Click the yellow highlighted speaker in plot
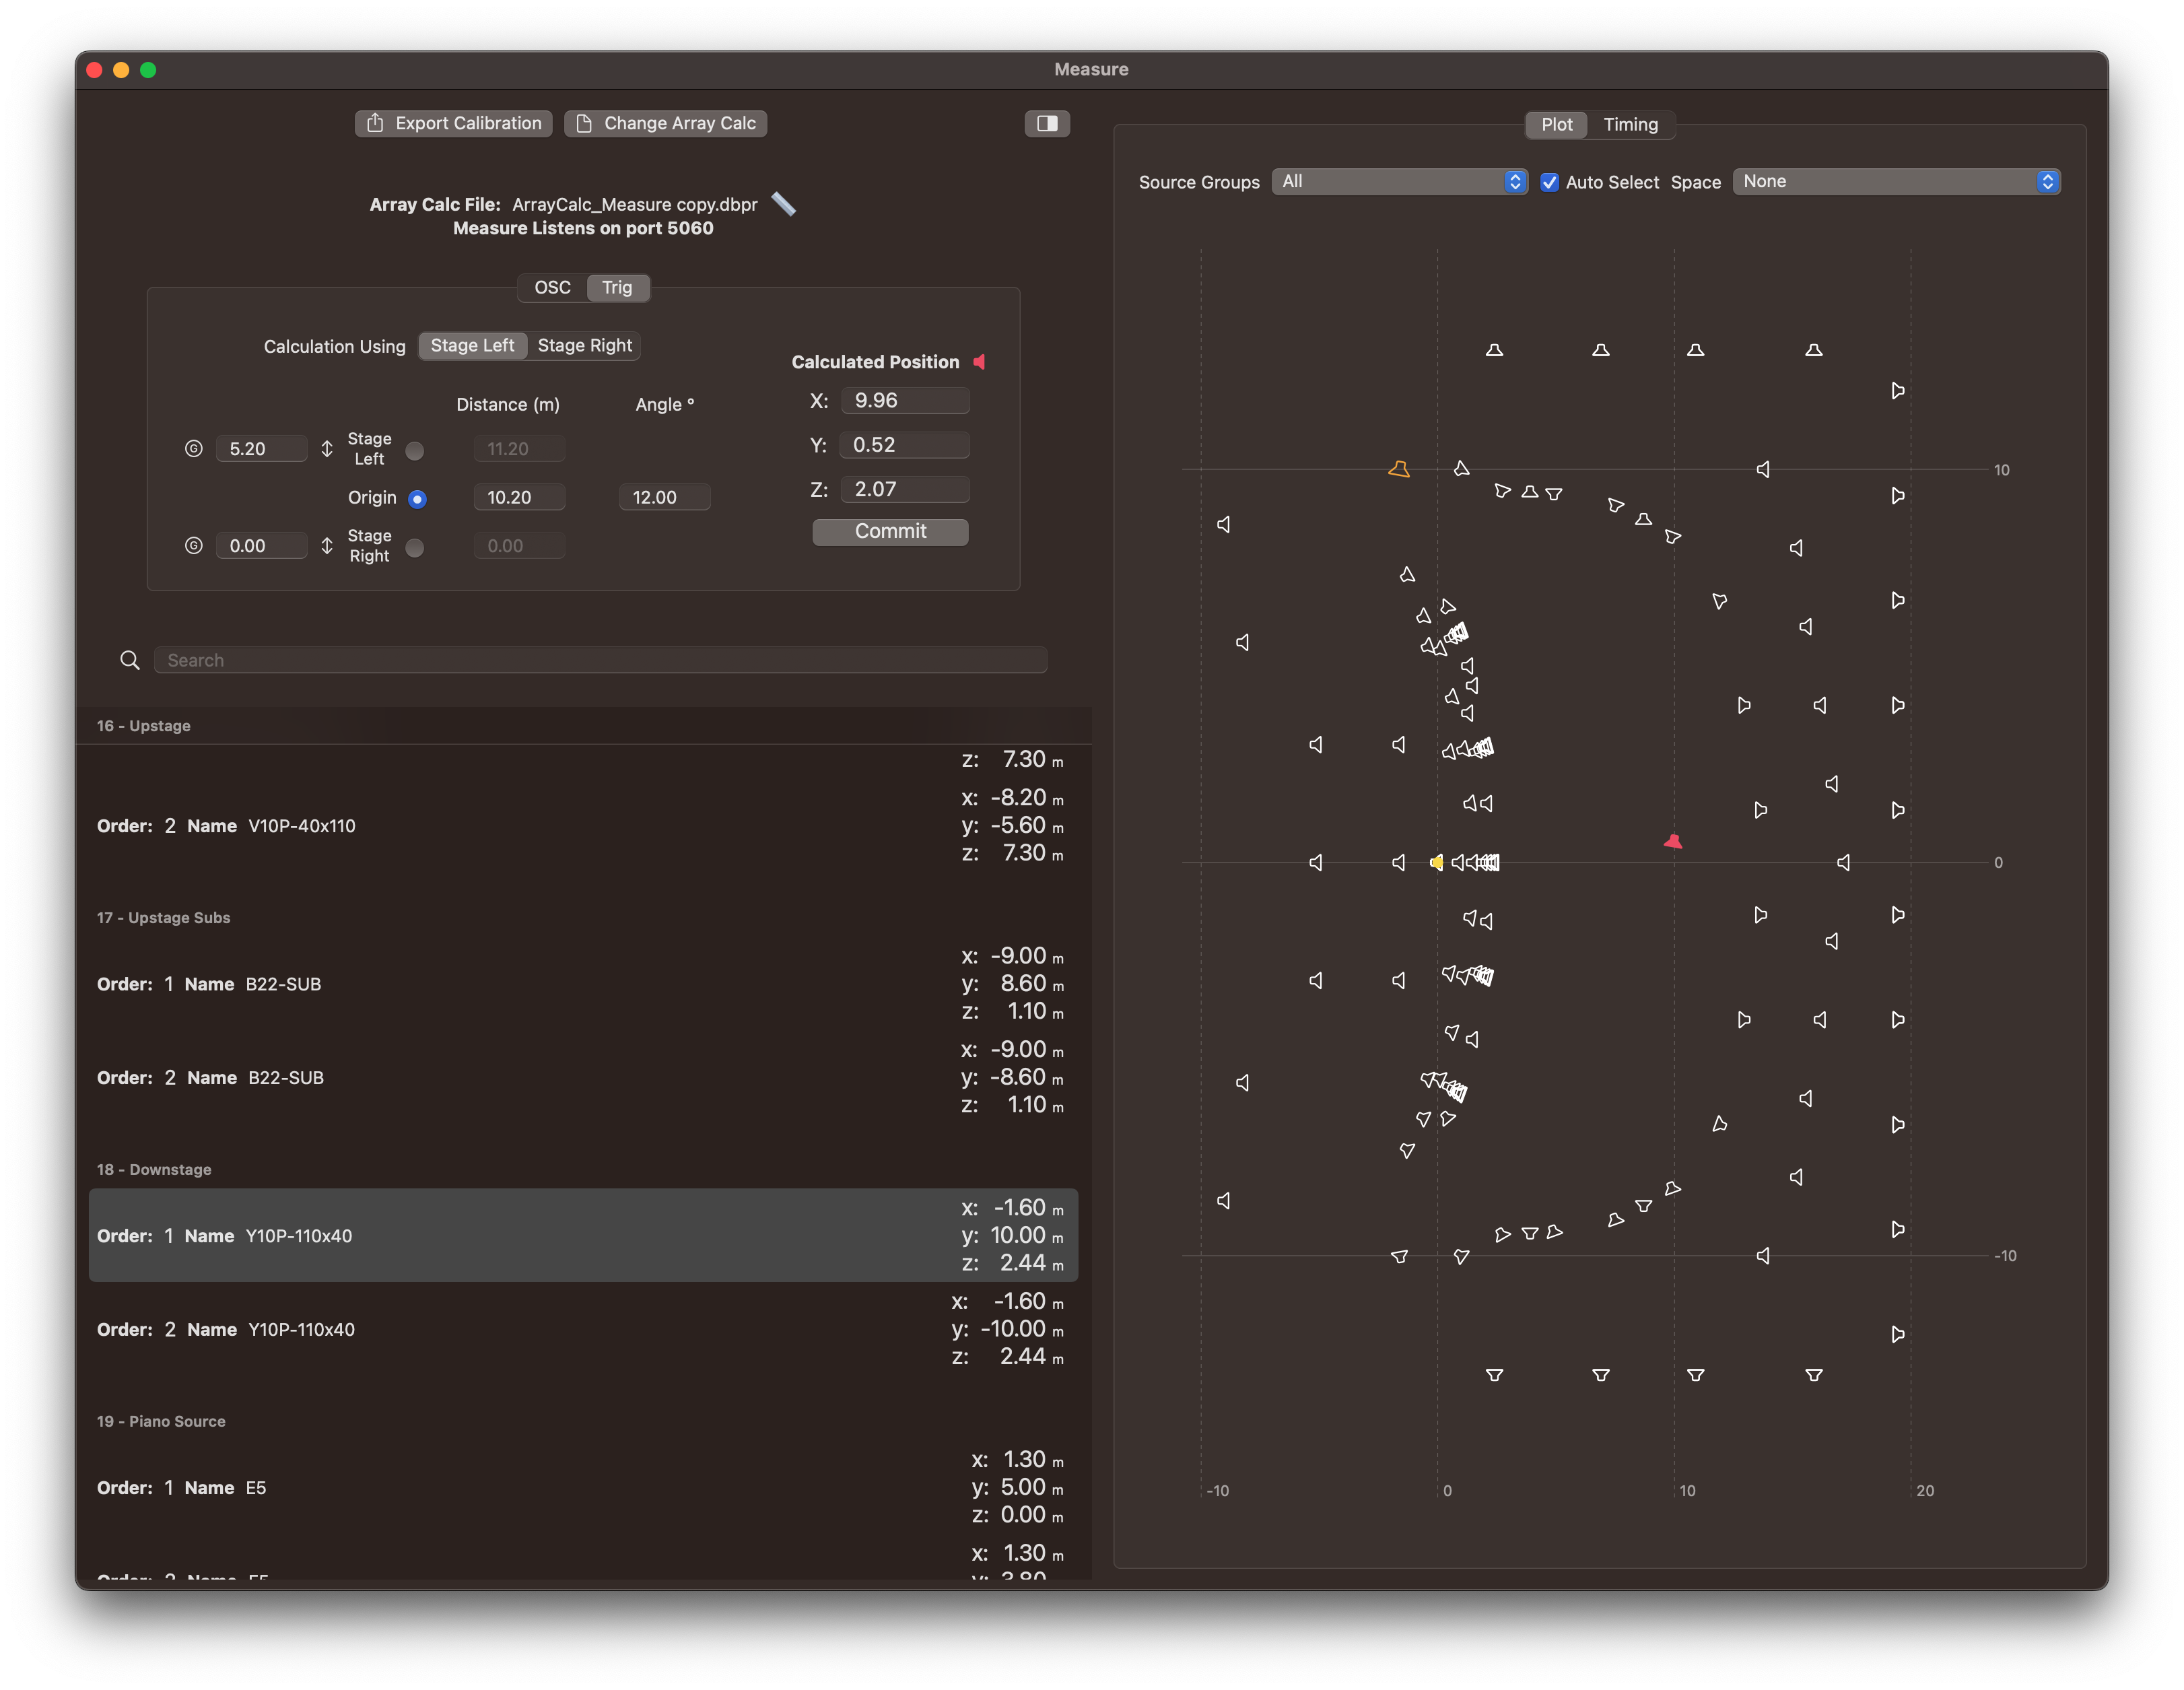2184x1690 pixels. point(1436,862)
